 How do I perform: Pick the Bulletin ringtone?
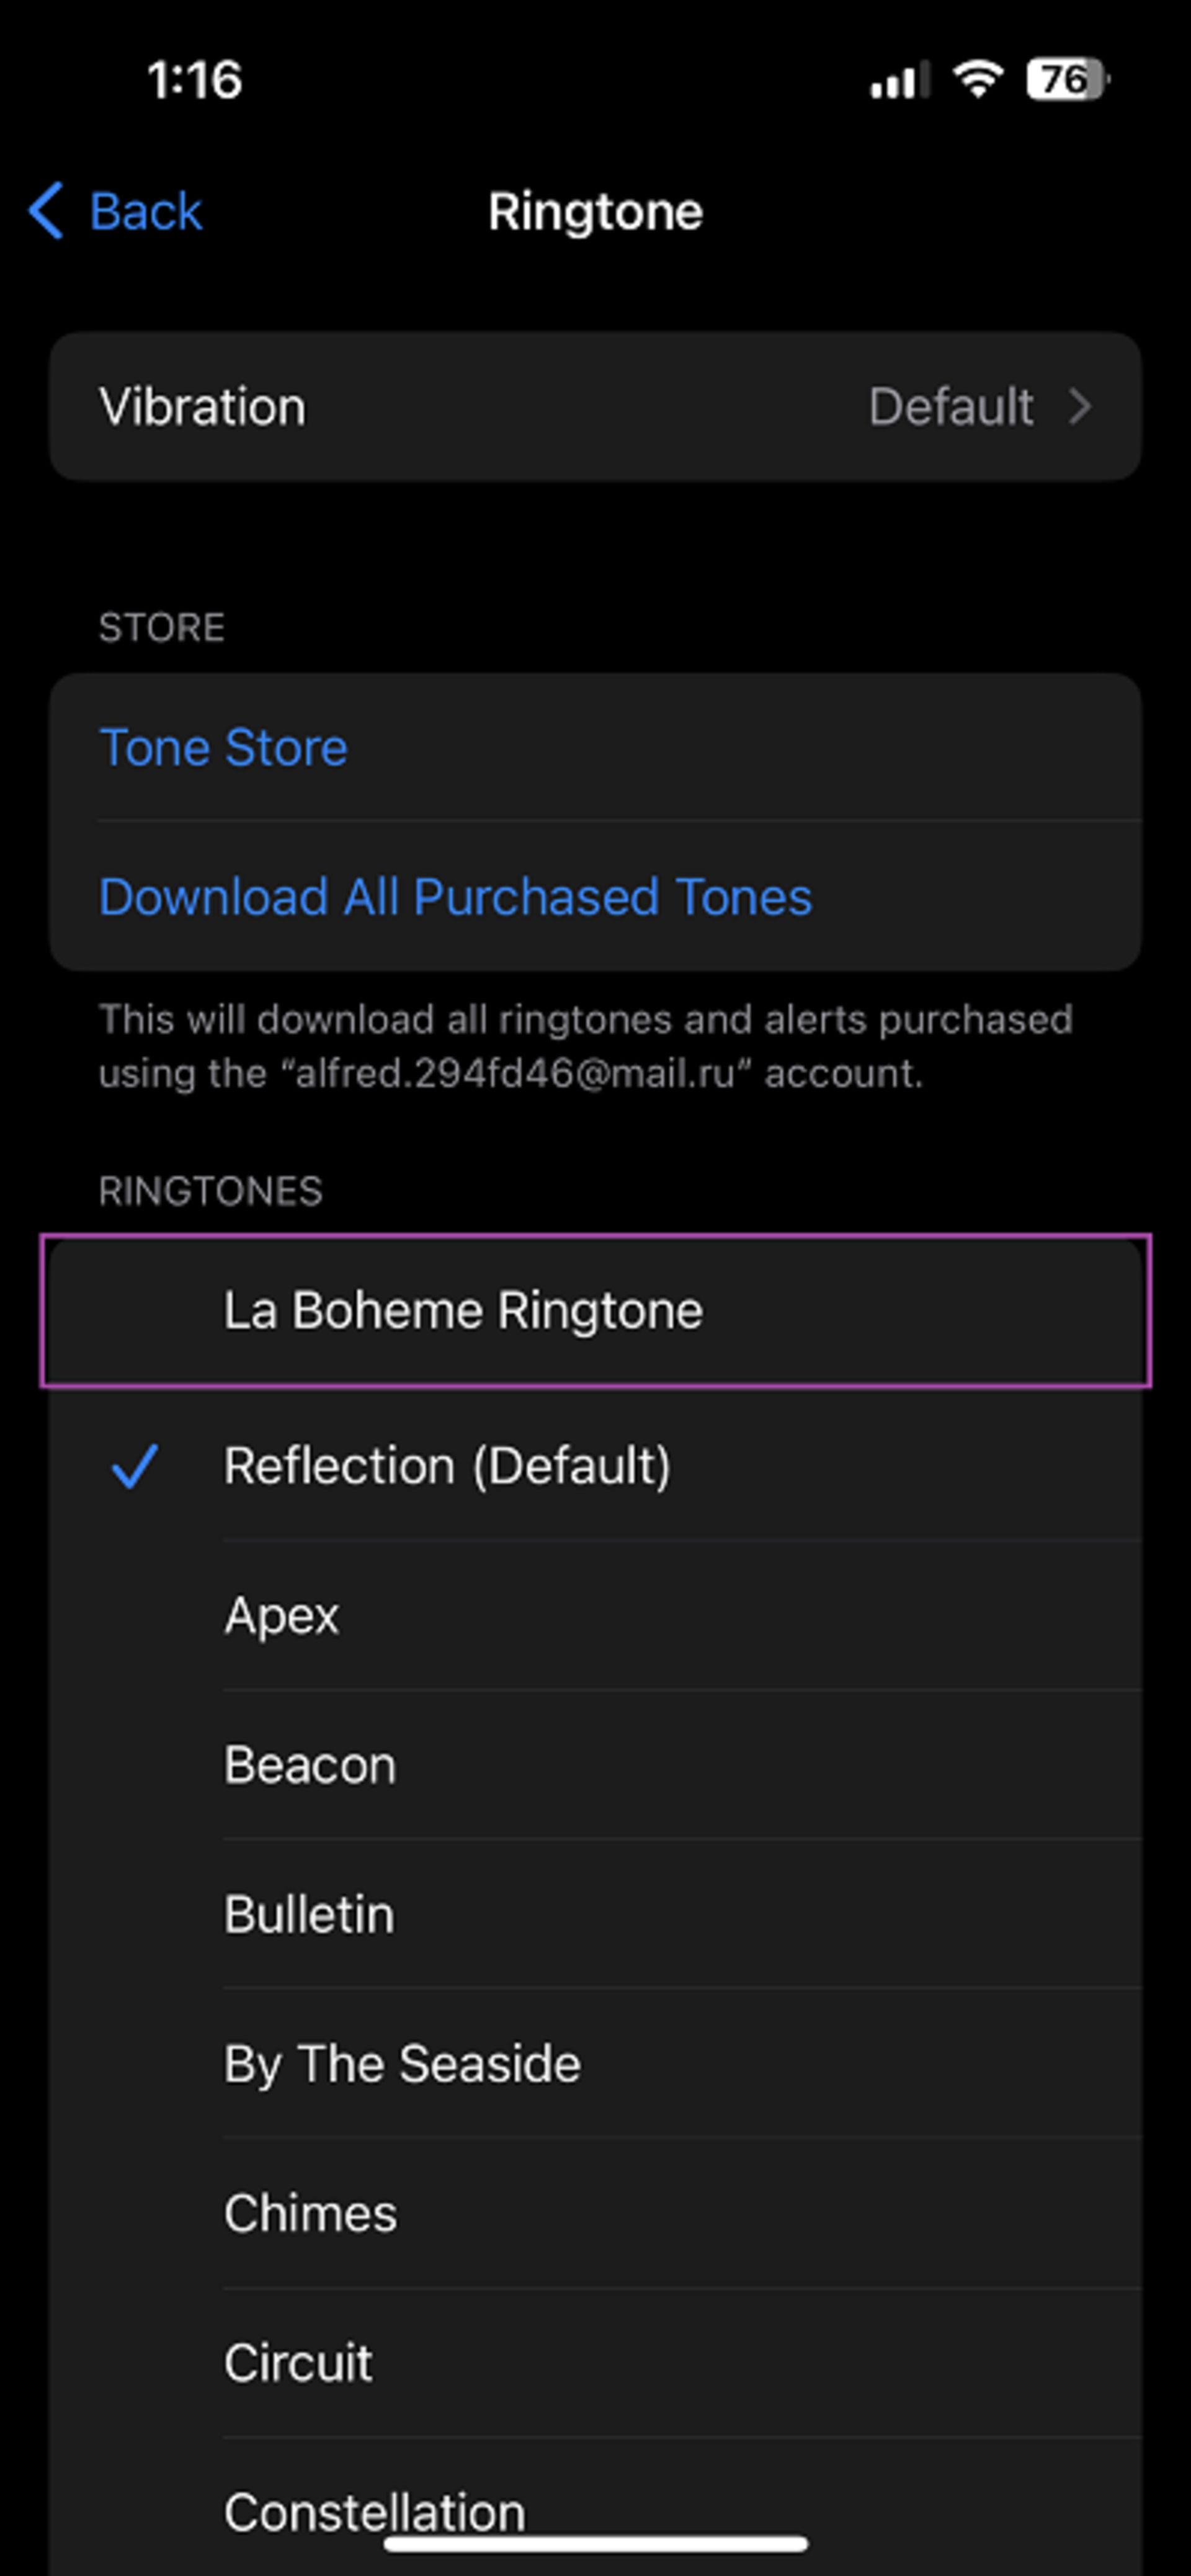(309, 1914)
